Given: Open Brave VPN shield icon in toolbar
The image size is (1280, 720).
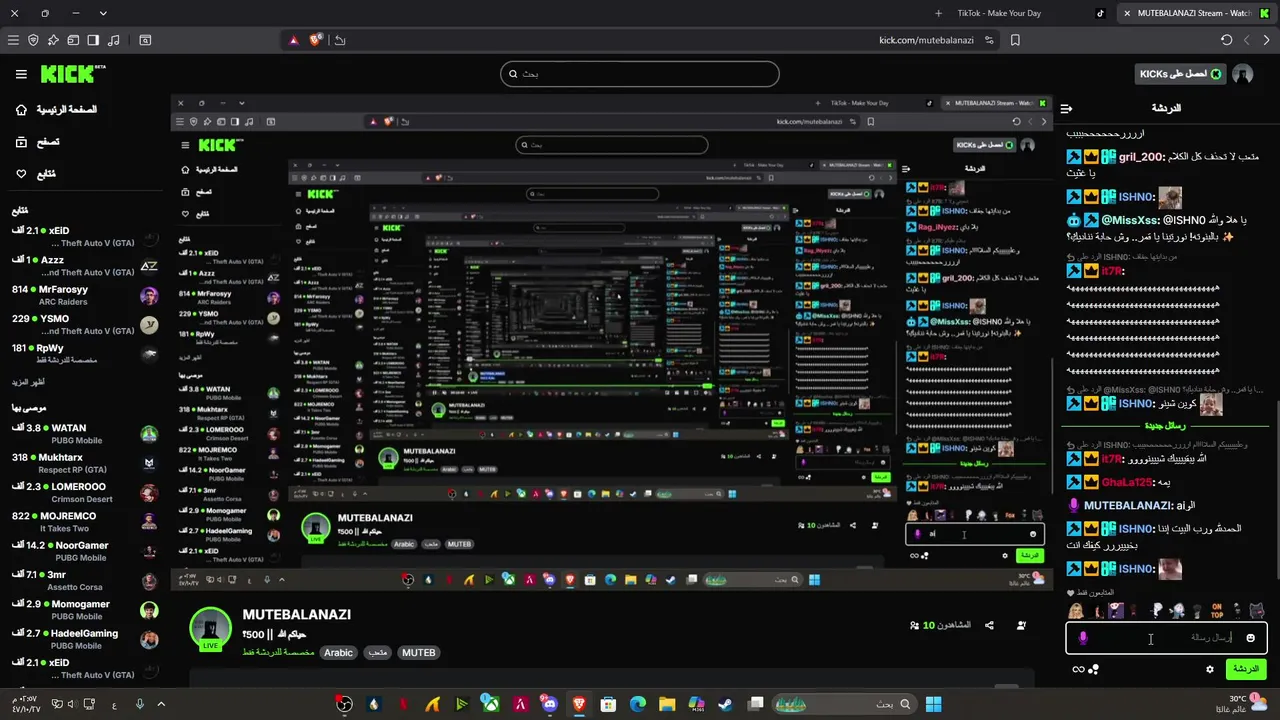Looking at the screenshot, I should point(33,40).
